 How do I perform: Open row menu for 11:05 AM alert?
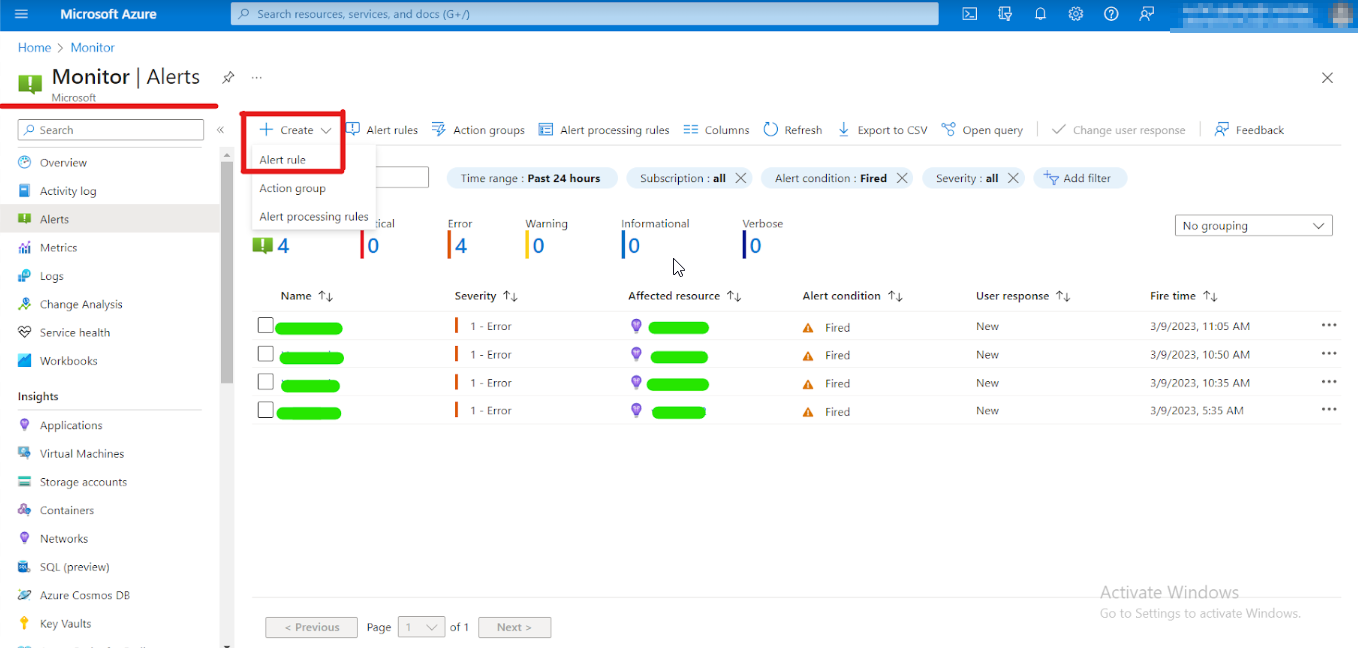pos(1329,325)
